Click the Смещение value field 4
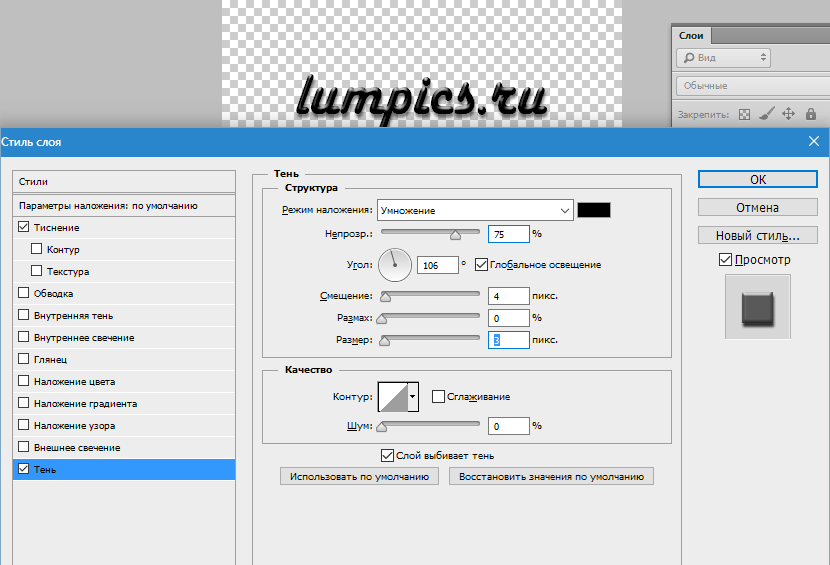 pyautogui.click(x=509, y=295)
